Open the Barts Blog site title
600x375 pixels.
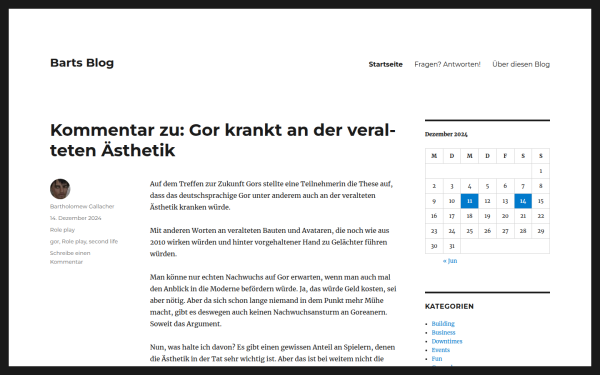pos(82,63)
